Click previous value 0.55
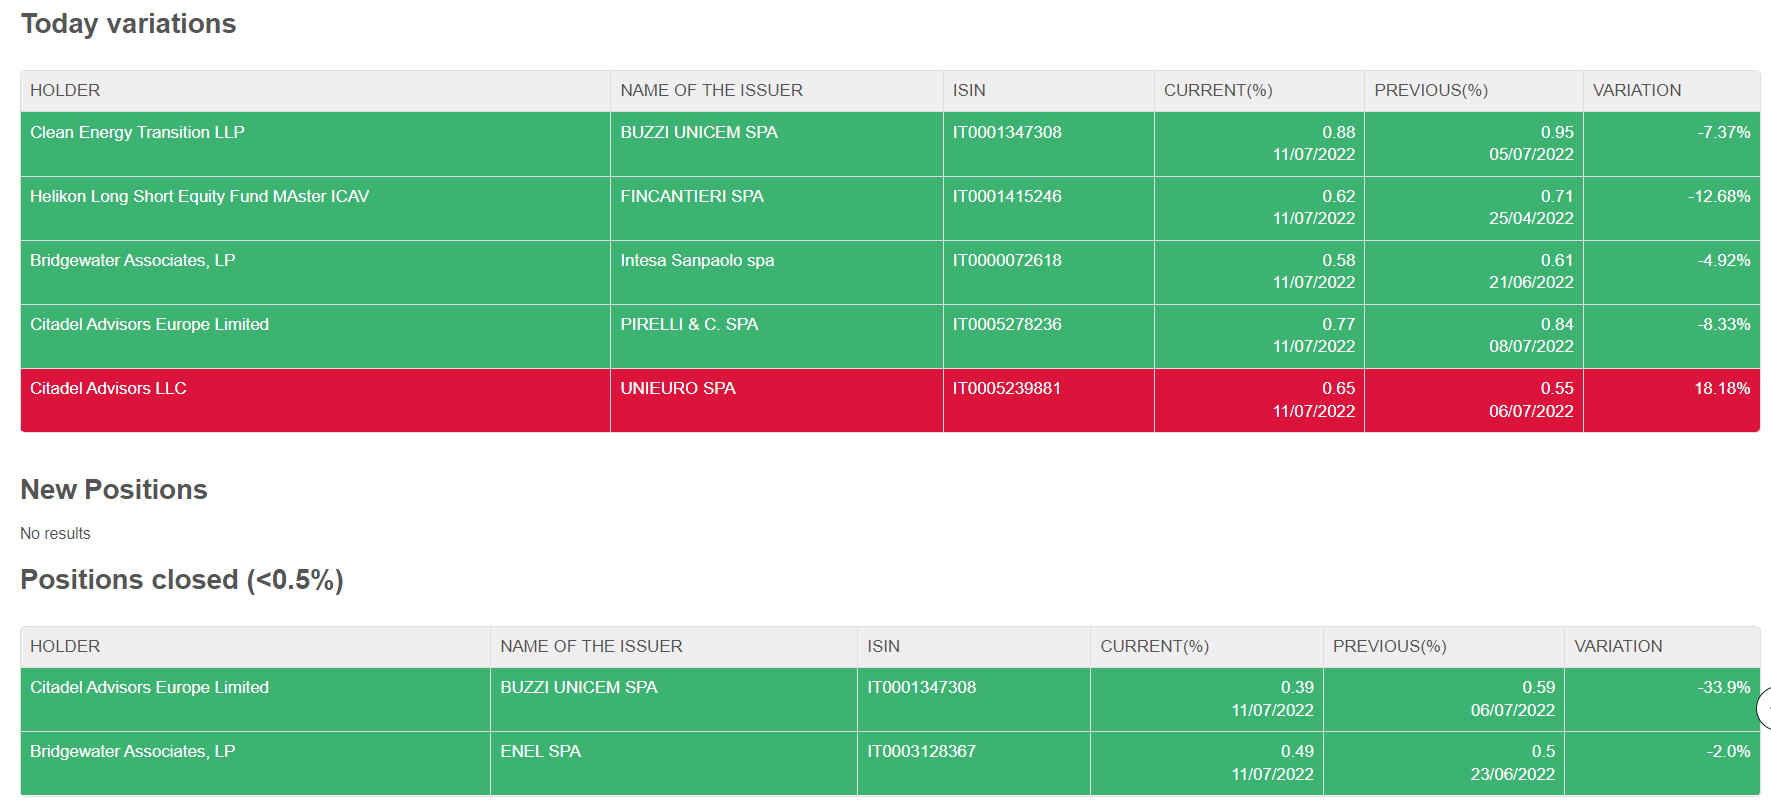The image size is (1771, 800). point(1557,388)
